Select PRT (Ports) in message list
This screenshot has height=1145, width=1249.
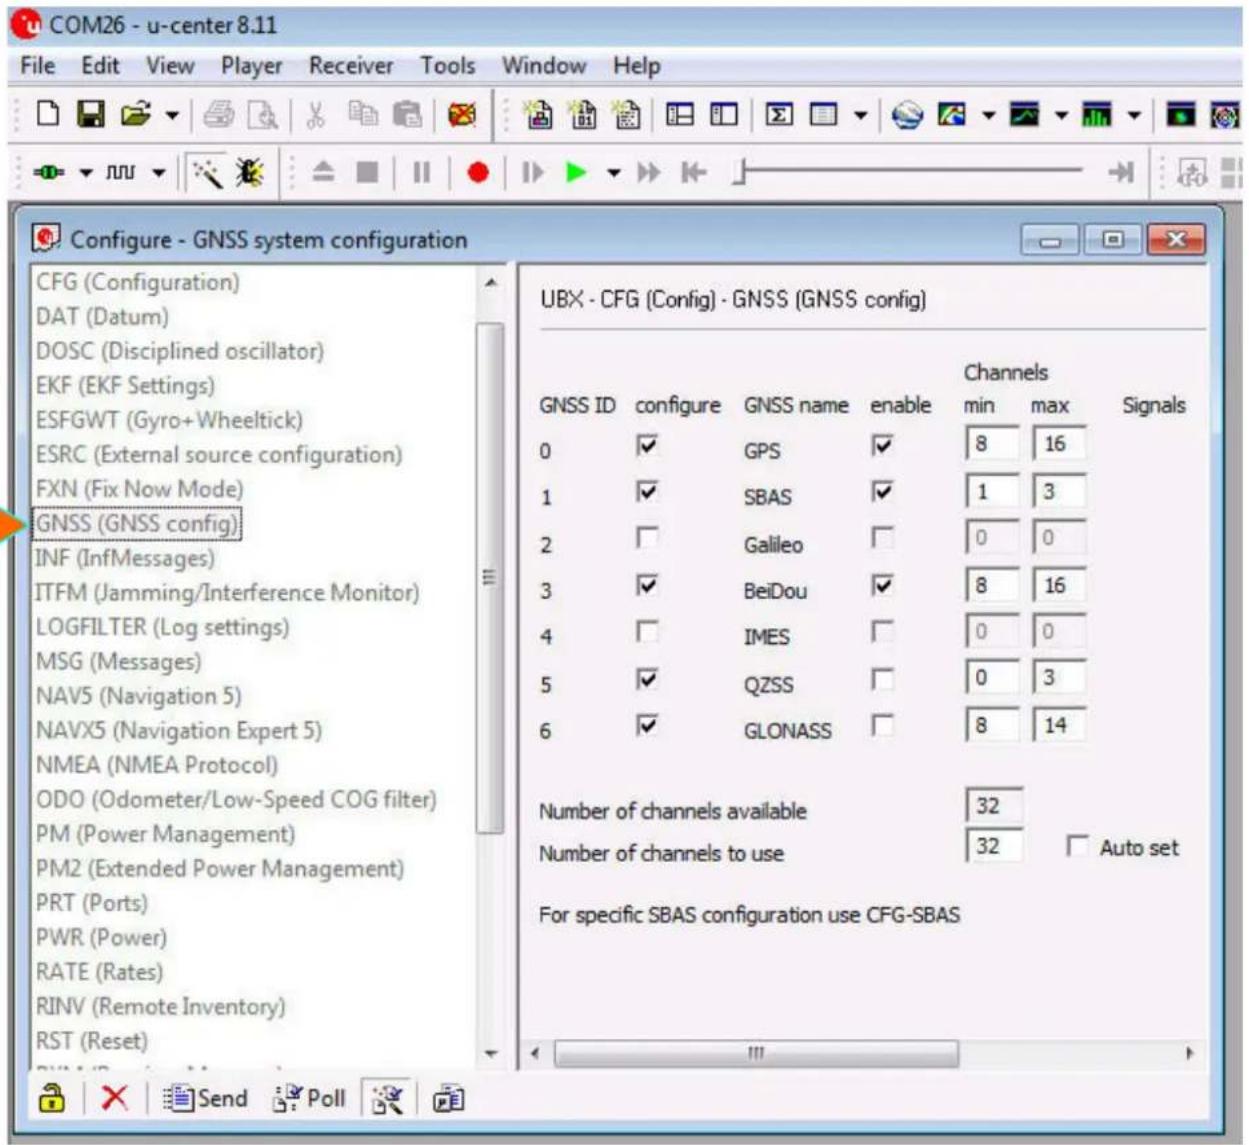[x=91, y=903]
